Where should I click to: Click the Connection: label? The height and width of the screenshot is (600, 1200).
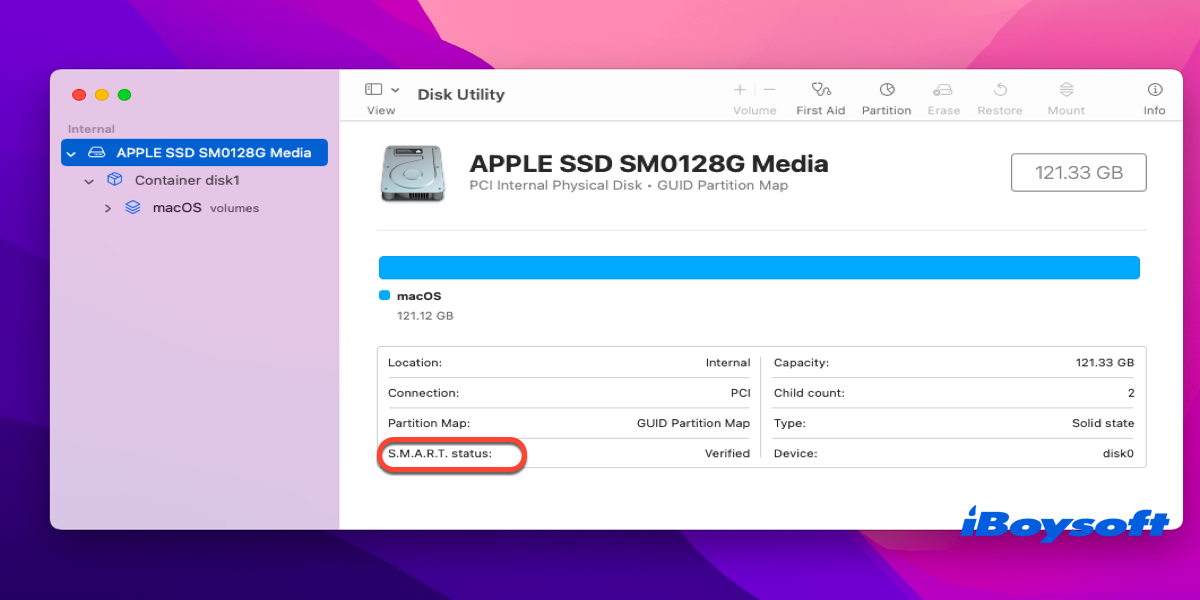pyautogui.click(x=424, y=393)
